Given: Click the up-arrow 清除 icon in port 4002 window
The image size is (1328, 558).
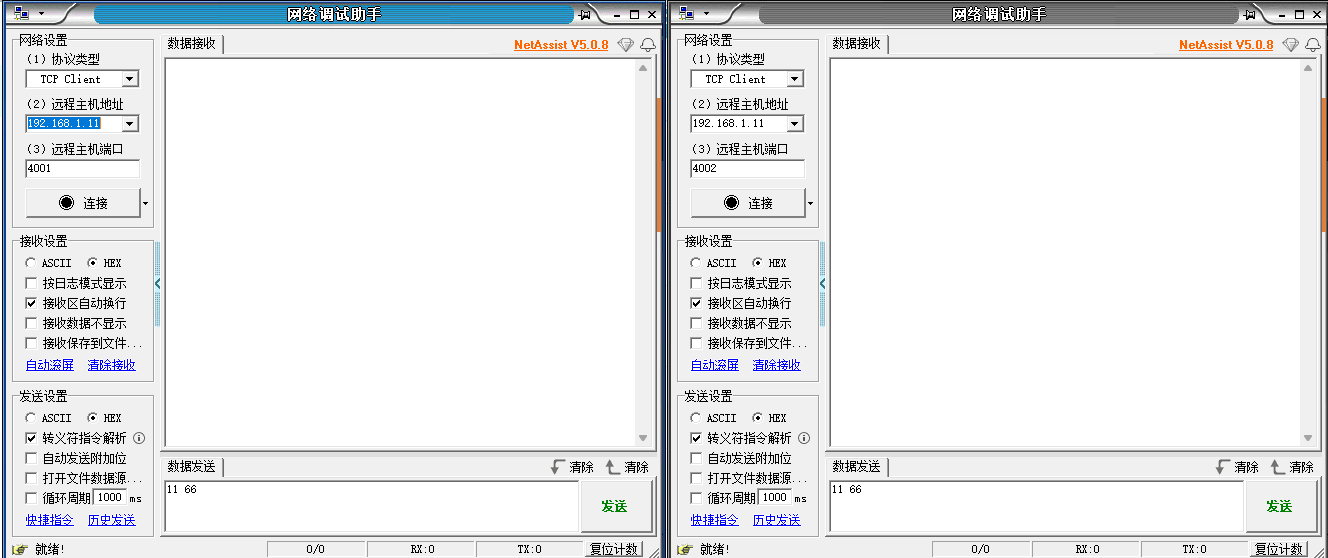Looking at the screenshot, I should 1278,467.
